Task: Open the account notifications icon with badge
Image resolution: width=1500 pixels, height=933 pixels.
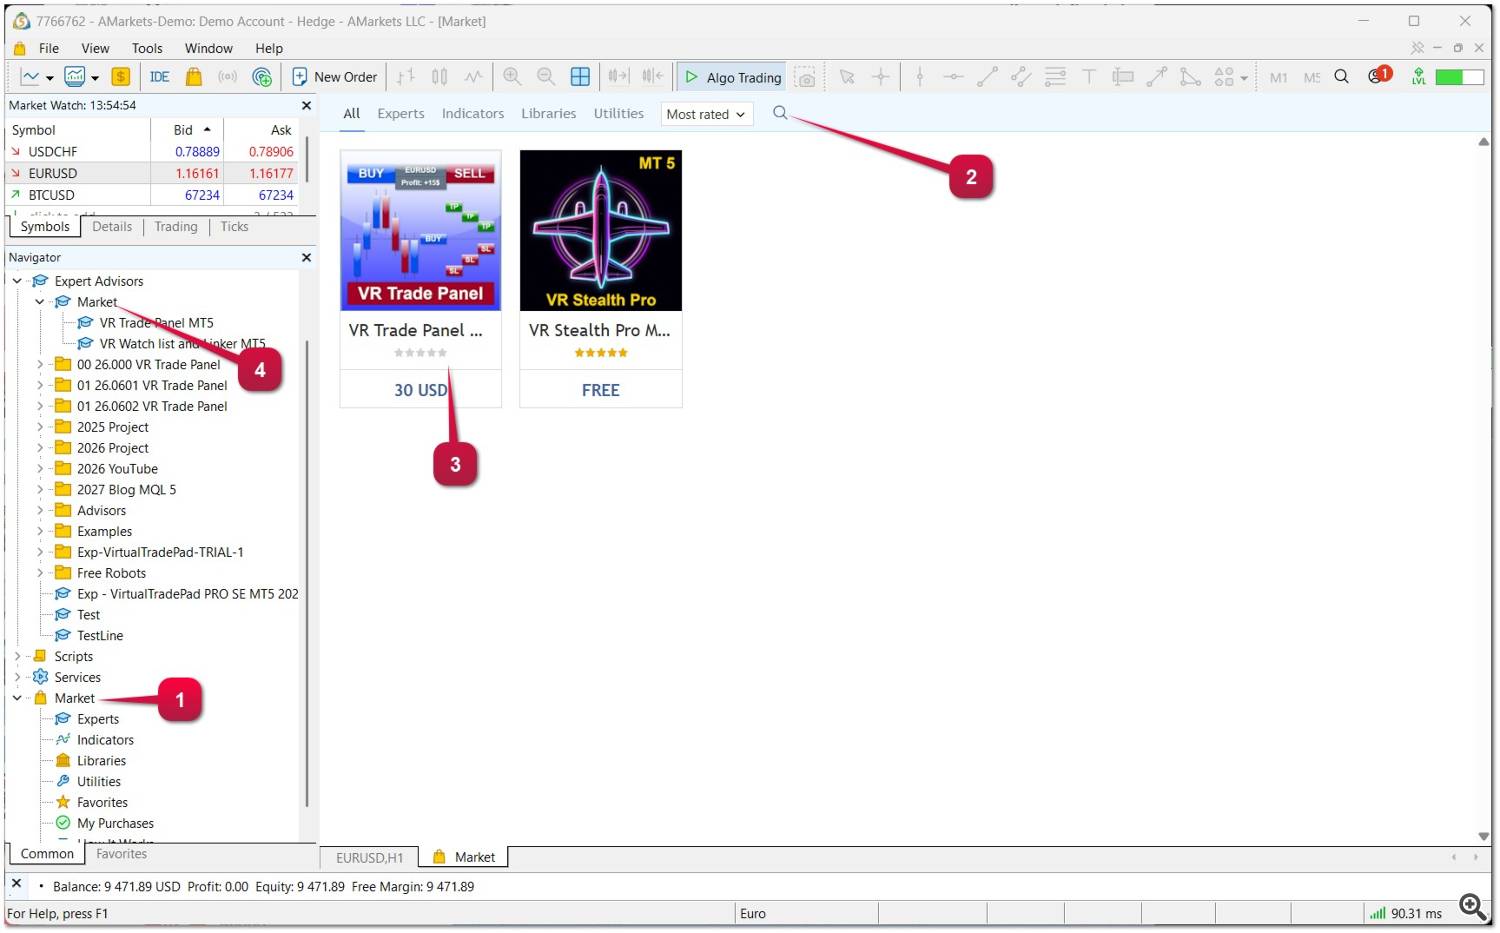Action: coord(1379,75)
